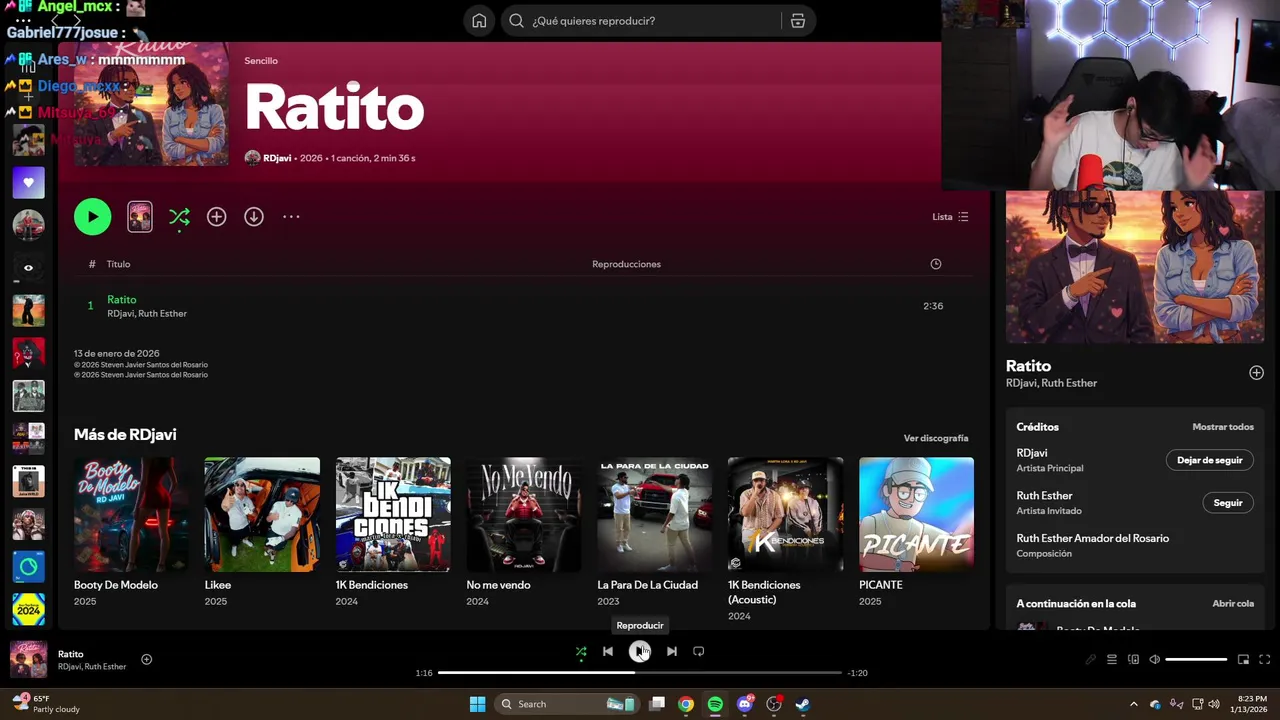Open blue circle playlist in sidebar
The height and width of the screenshot is (720, 1280).
28,567
